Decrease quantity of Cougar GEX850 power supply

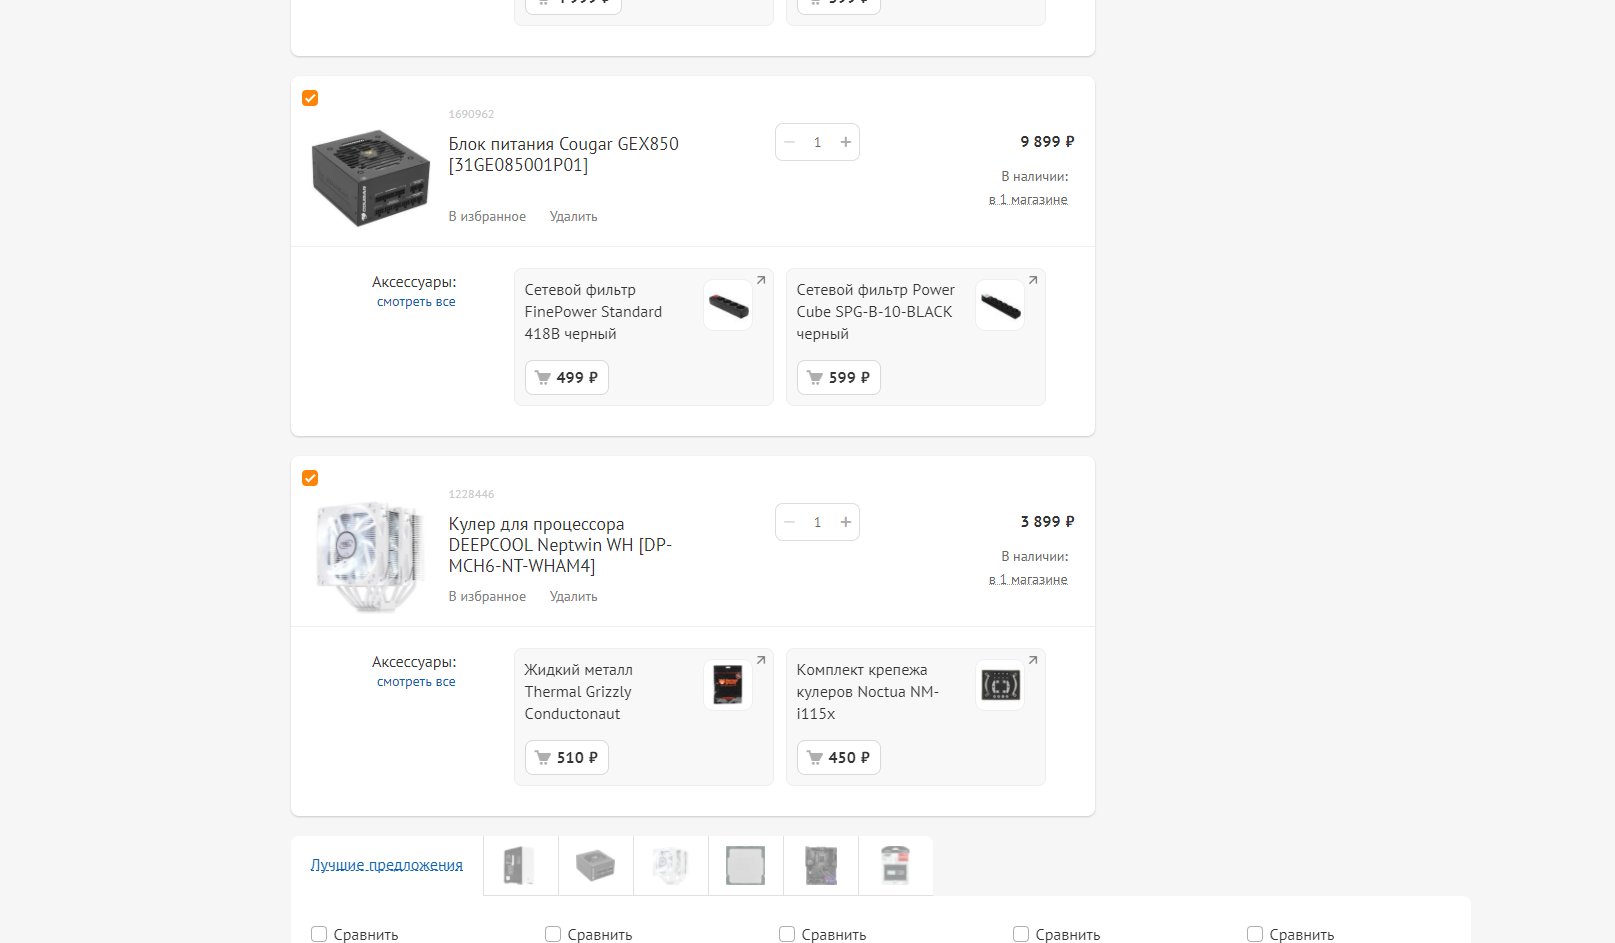point(789,142)
